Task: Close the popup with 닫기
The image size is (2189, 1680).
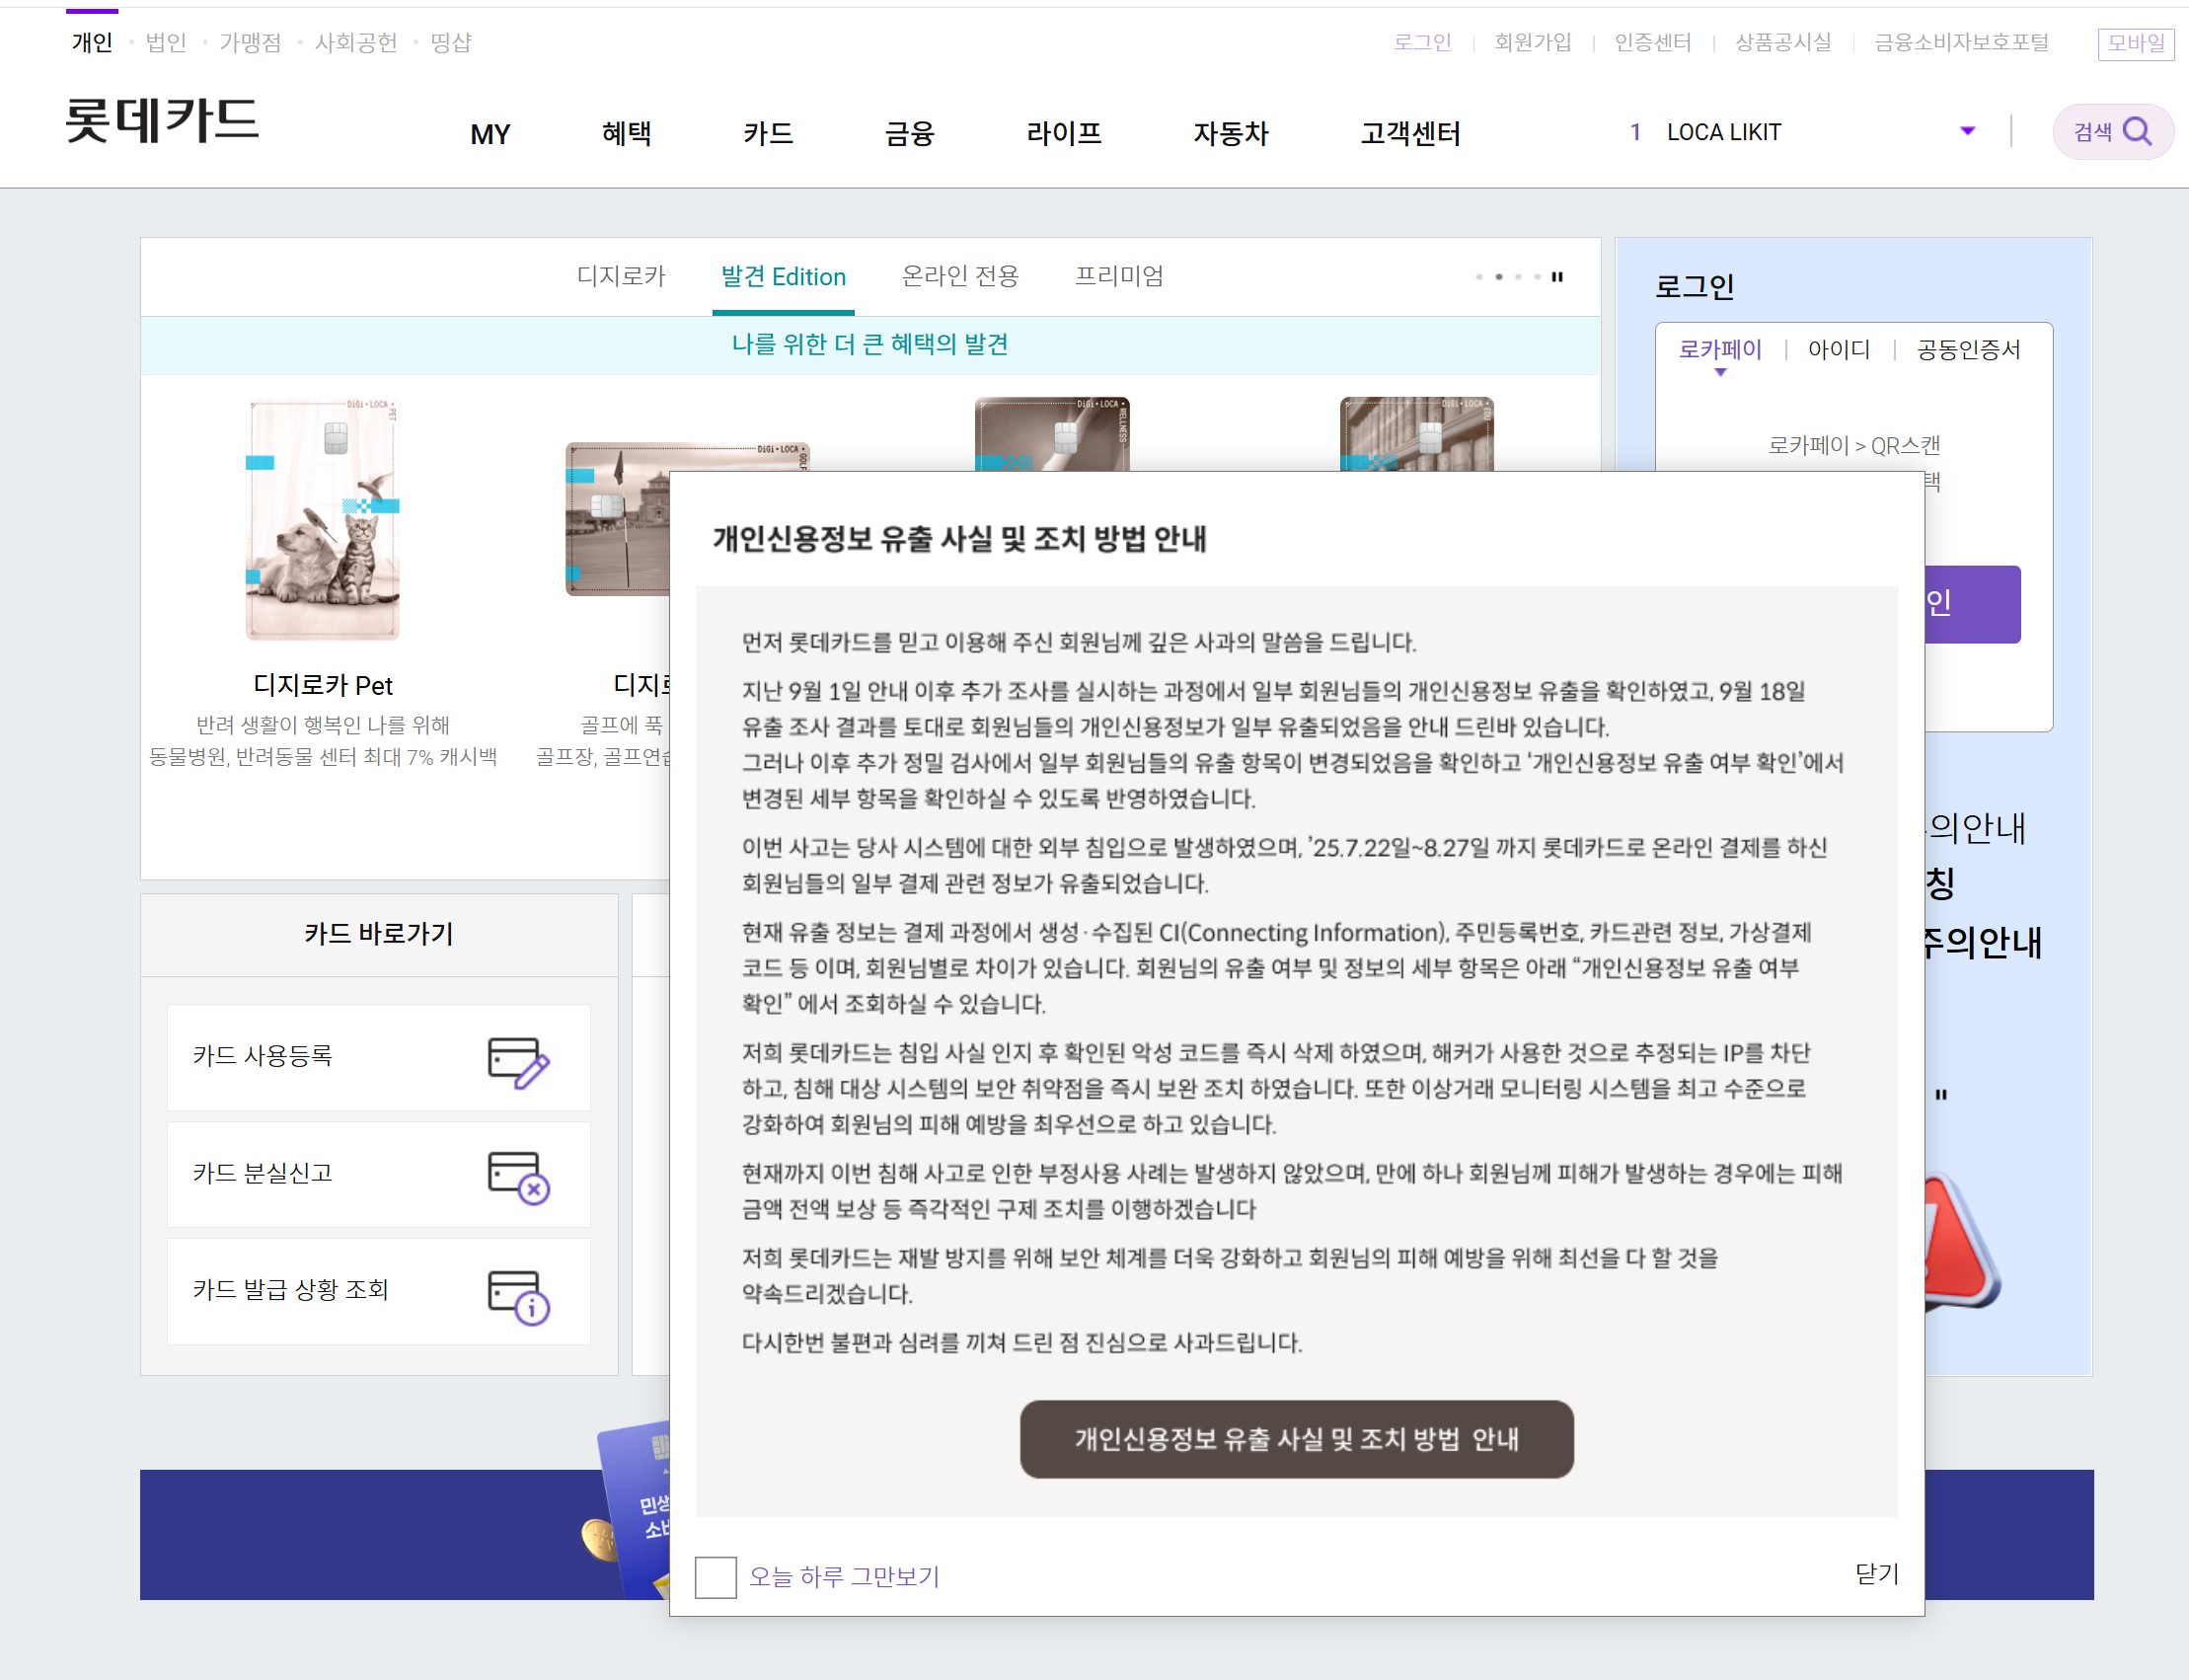Action: [x=1876, y=1574]
